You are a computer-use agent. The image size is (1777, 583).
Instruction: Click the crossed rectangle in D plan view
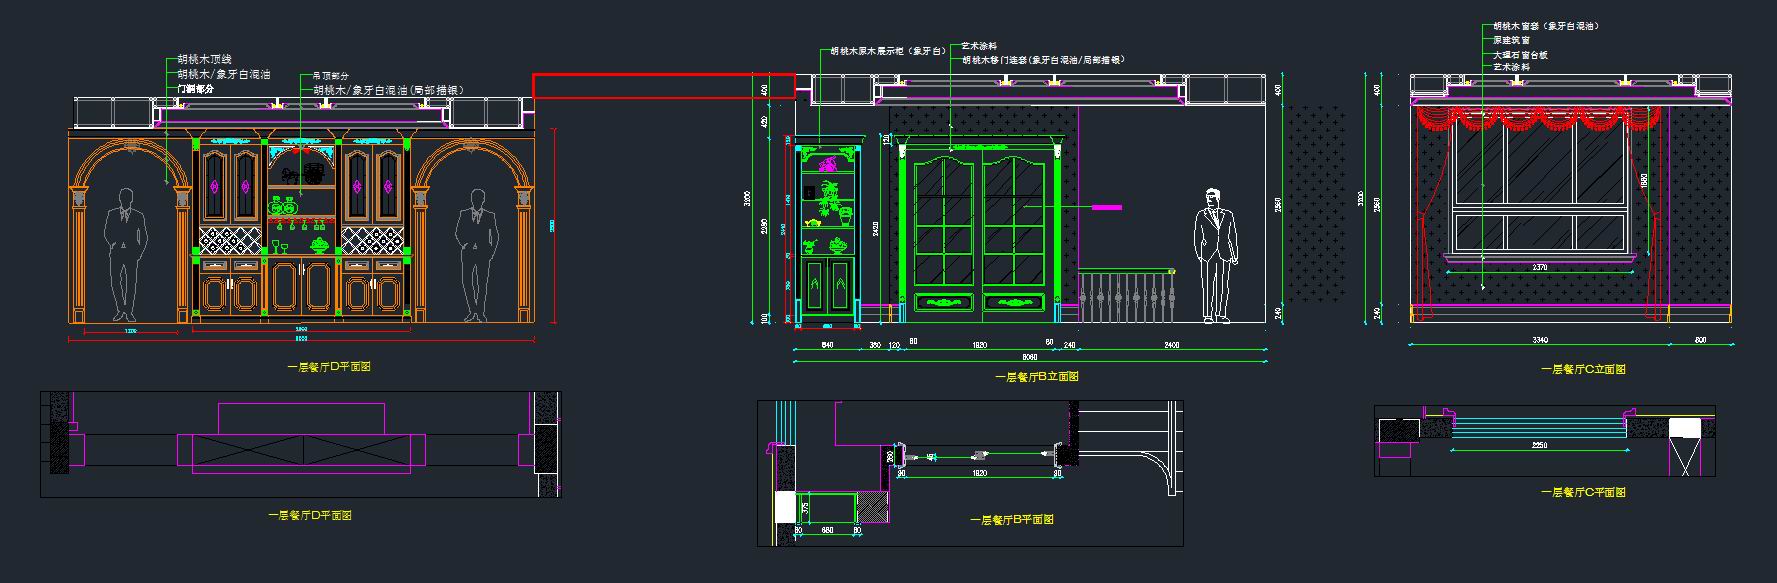tap(295, 452)
